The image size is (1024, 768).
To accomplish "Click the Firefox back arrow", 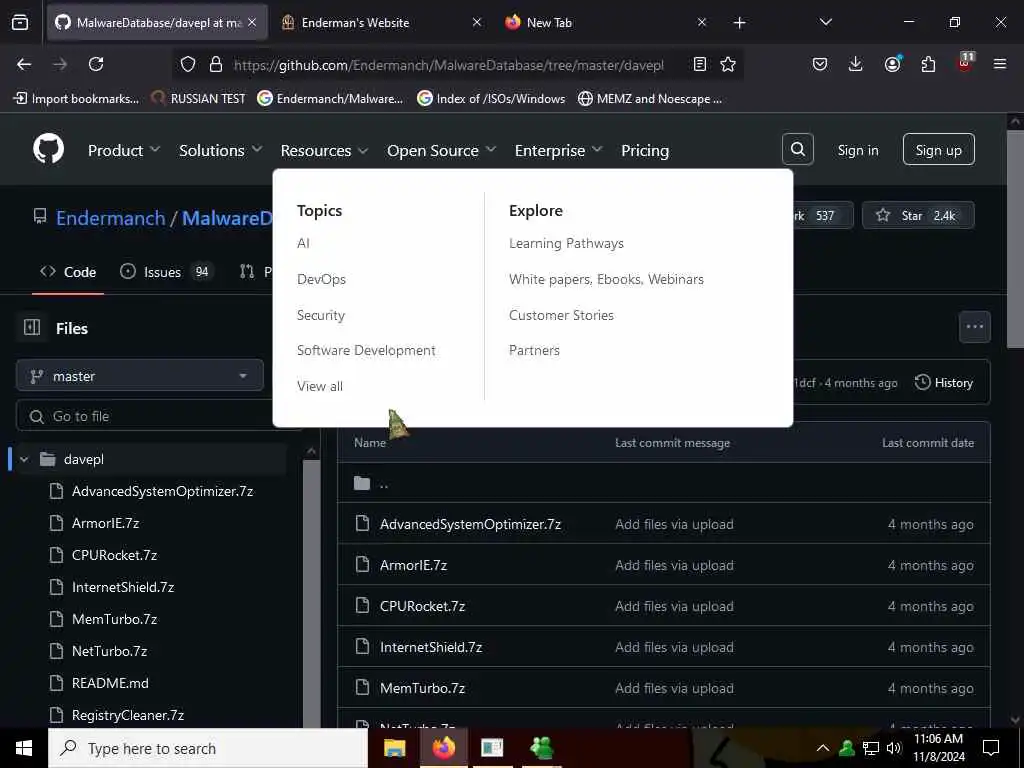I will [x=24, y=64].
